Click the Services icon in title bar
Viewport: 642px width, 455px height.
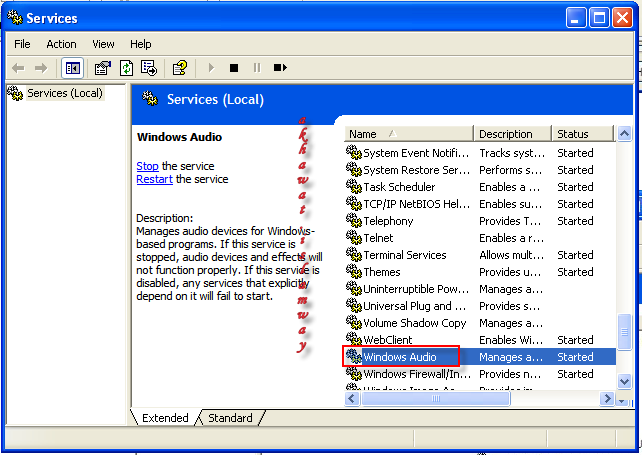[15, 17]
